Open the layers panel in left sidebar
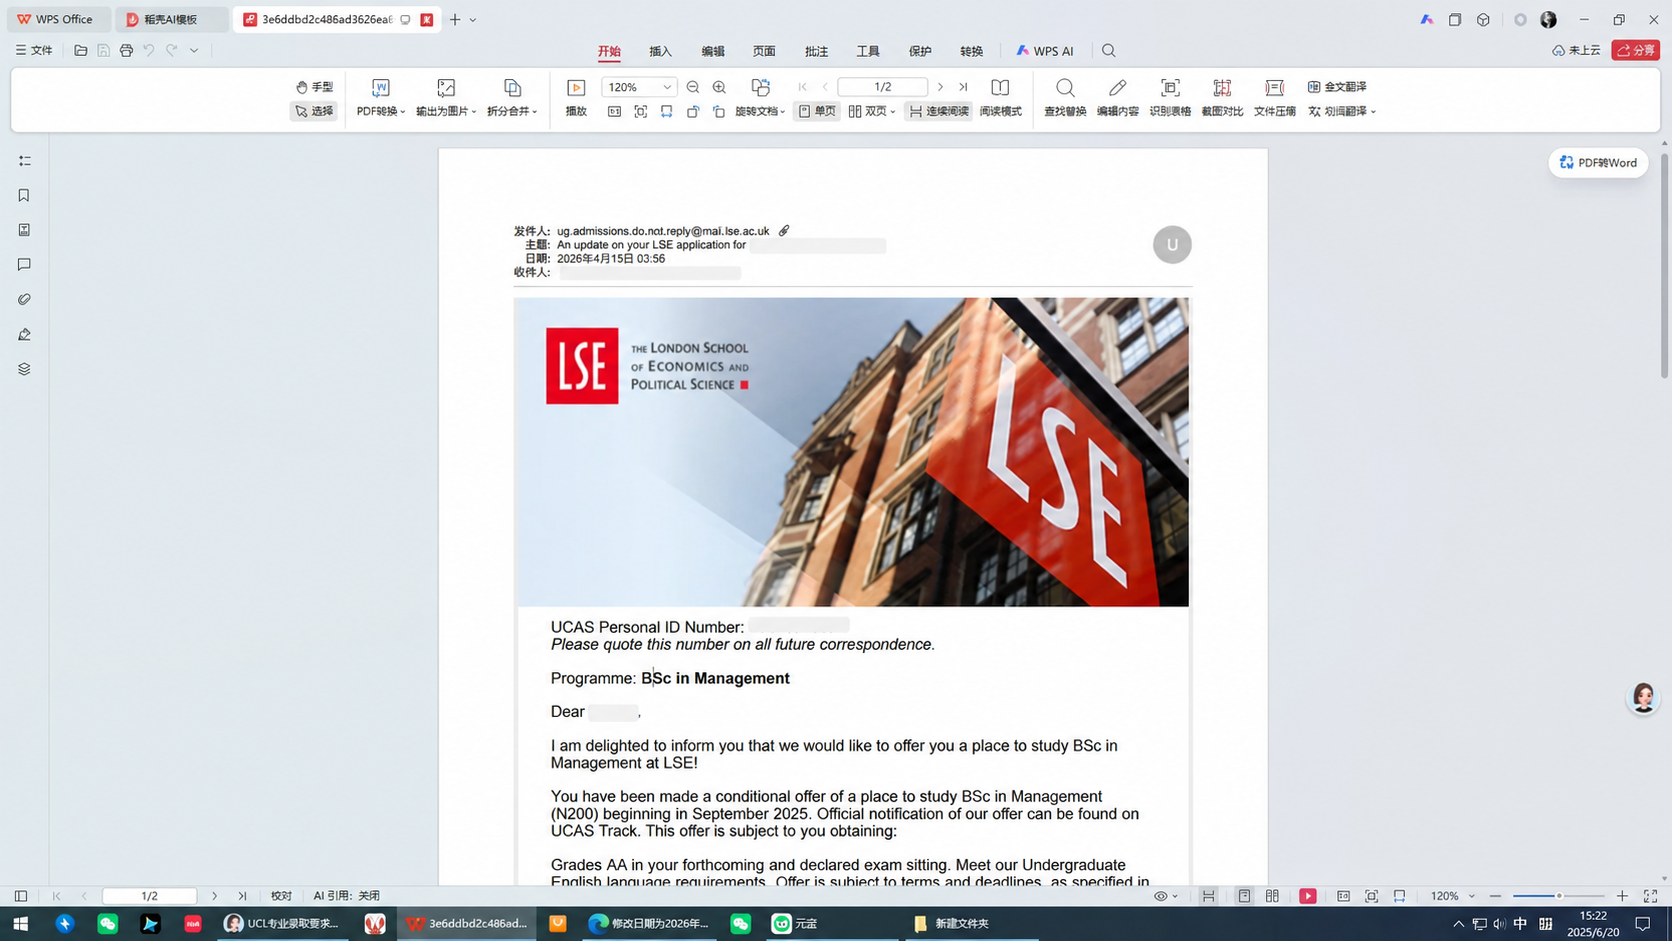Image resolution: width=1672 pixels, height=941 pixels. pos(24,369)
